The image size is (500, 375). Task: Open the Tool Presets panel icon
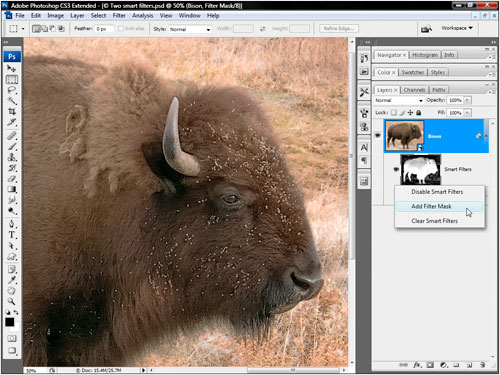click(364, 92)
